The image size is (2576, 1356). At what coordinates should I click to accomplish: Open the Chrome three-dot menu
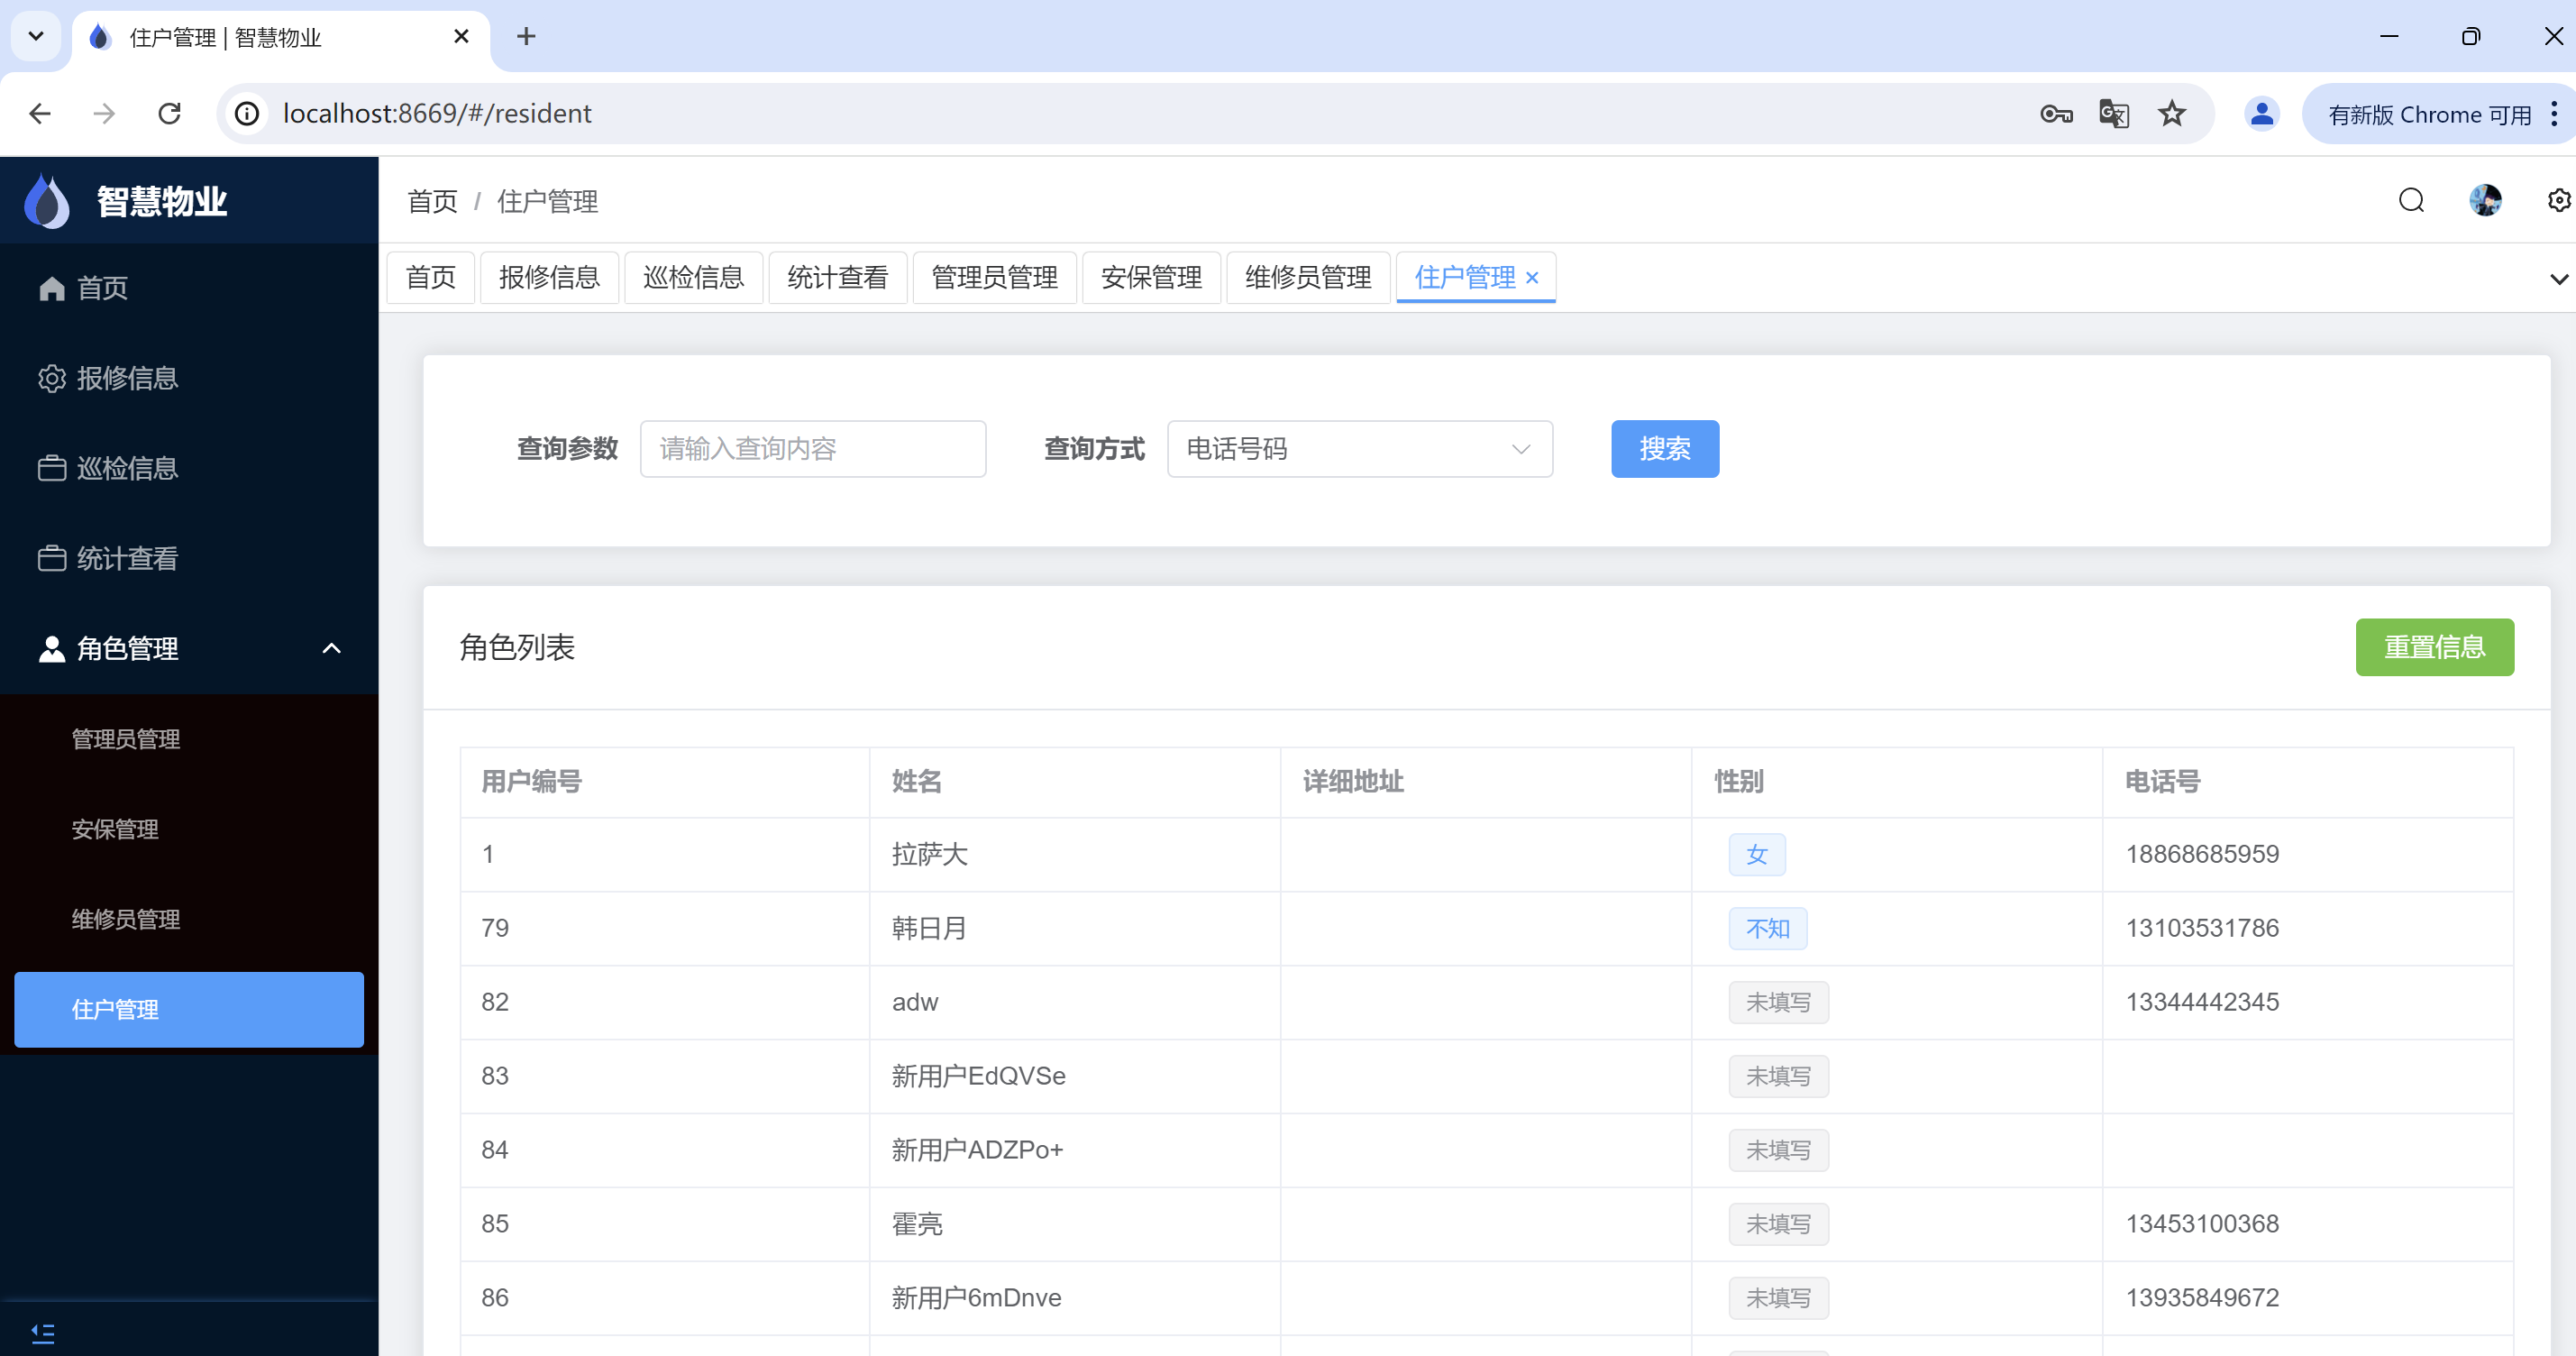coord(2554,114)
